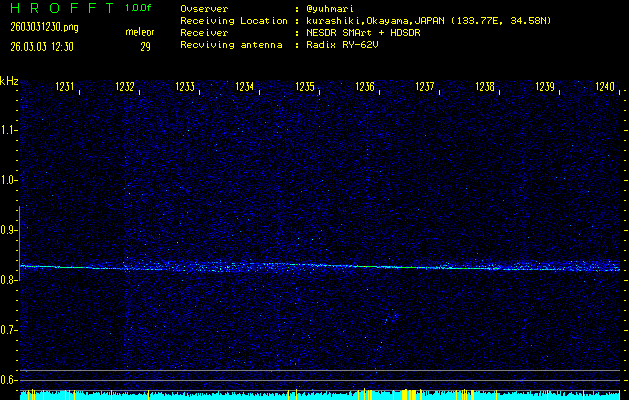This screenshot has width=629, height=400.
Task: Click the 0.6 kHz axis label
Action: (x=7, y=380)
